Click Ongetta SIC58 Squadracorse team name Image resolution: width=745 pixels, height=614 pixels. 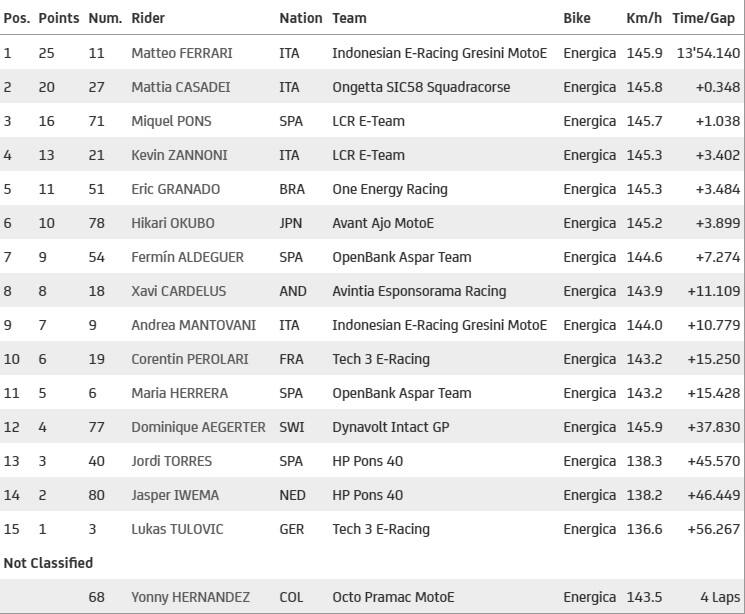[421, 87]
